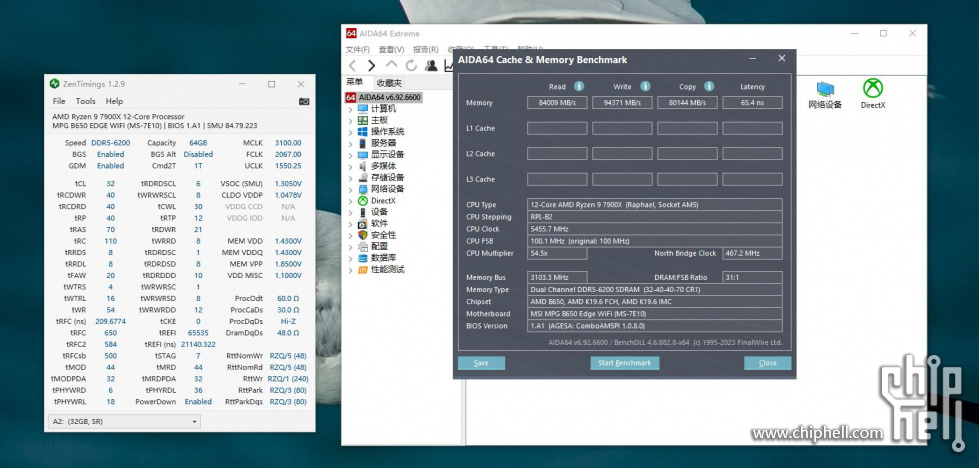This screenshot has height=468, width=979.
Task: Expand the 存储设备 tree node
Action: [350, 178]
